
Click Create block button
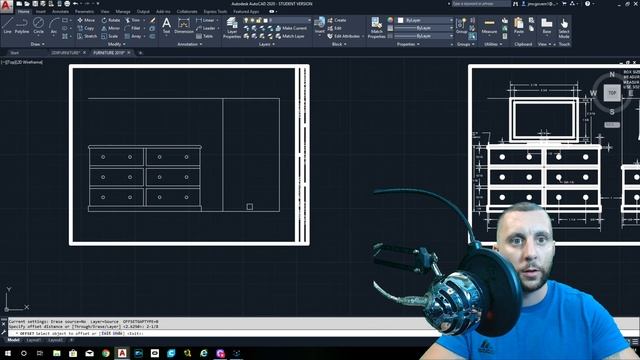(337, 20)
